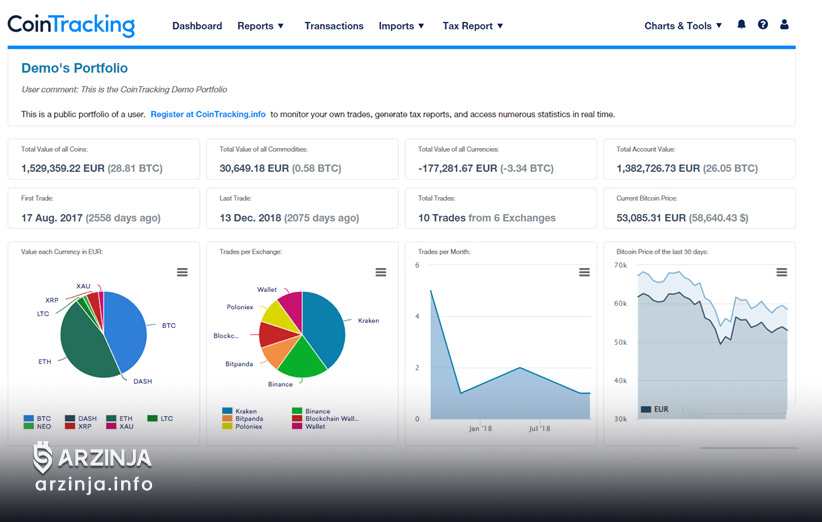Click the 1,382,726.73 EUR account value

coord(658,168)
